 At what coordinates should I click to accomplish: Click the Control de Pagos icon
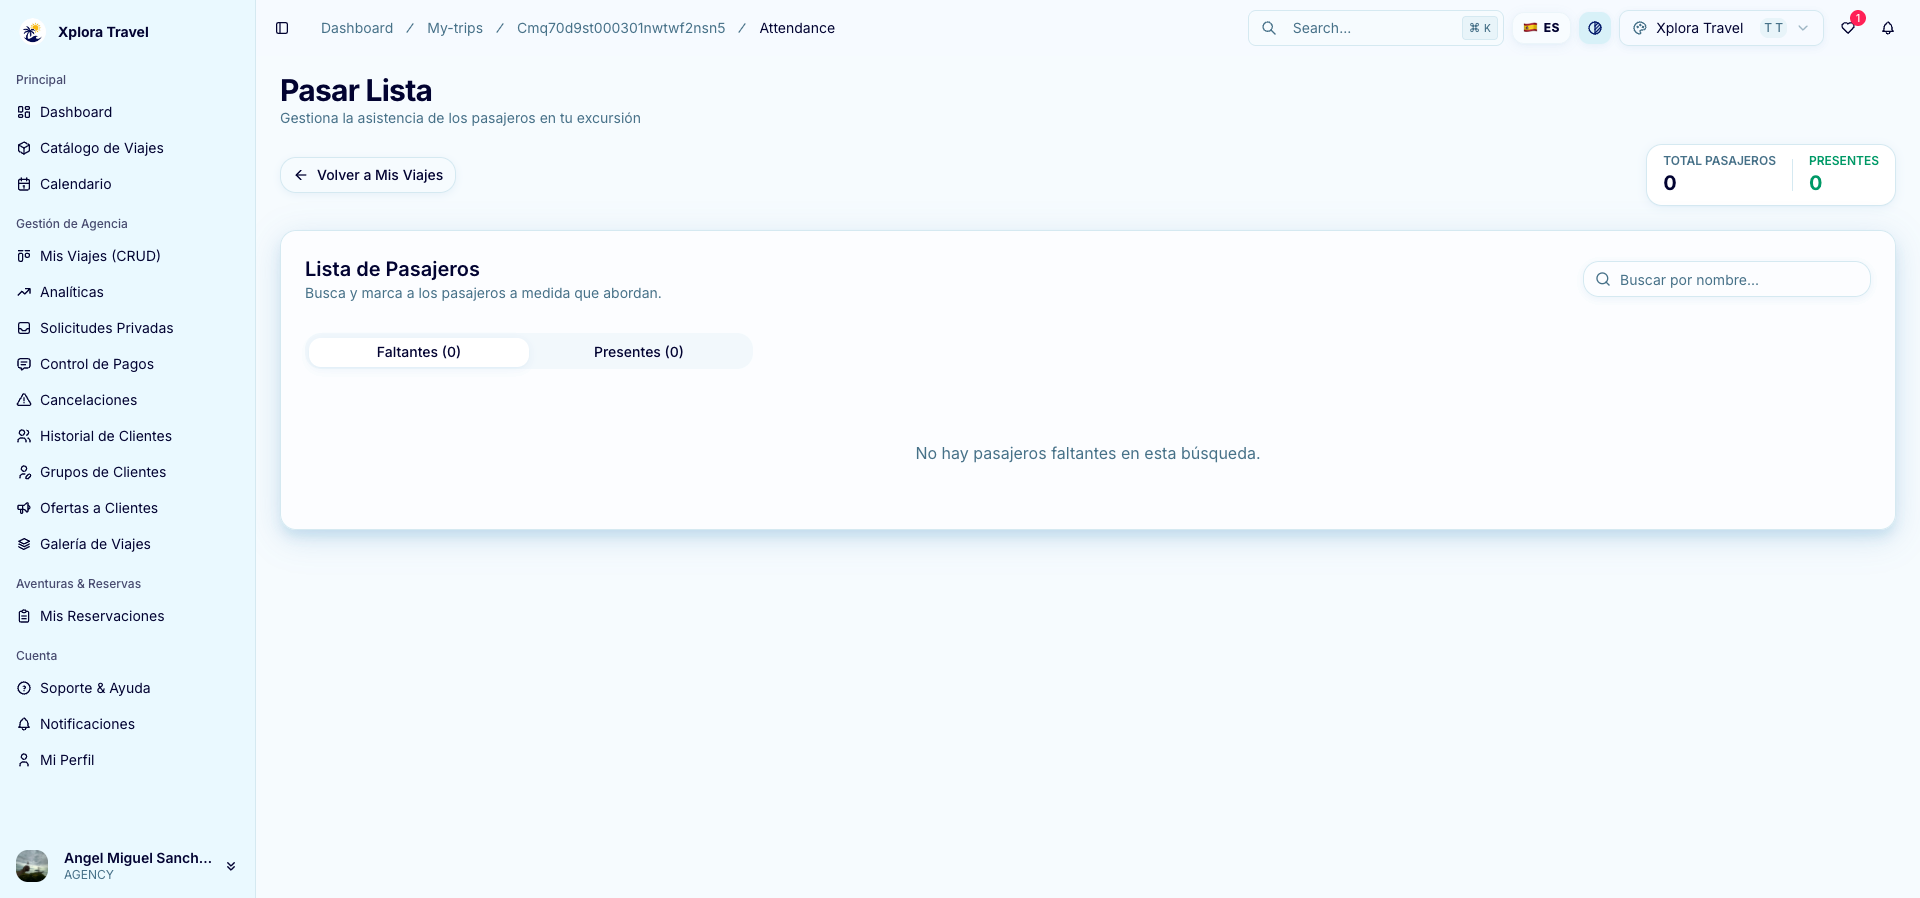tap(24, 364)
